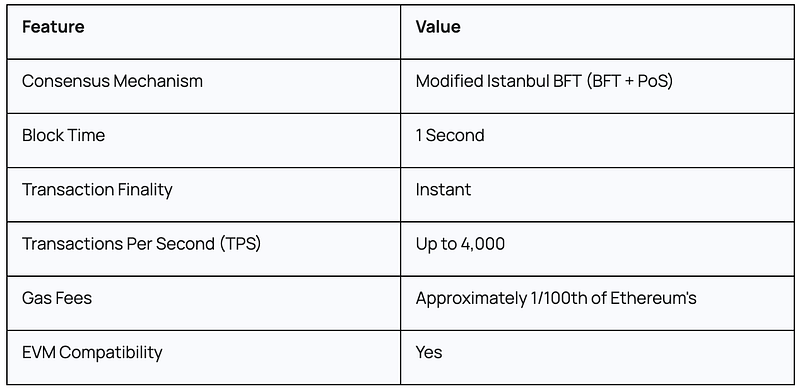The width and height of the screenshot is (800, 392).
Task: Click the word Istanbul in table
Action: point(520,81)
